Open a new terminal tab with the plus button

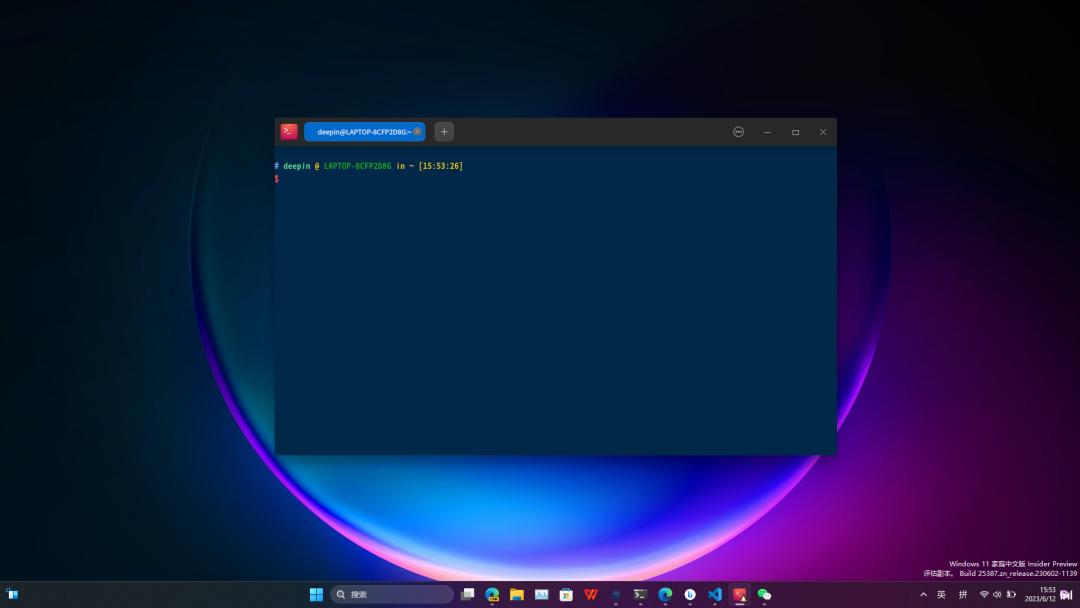[x=443, y=131]
